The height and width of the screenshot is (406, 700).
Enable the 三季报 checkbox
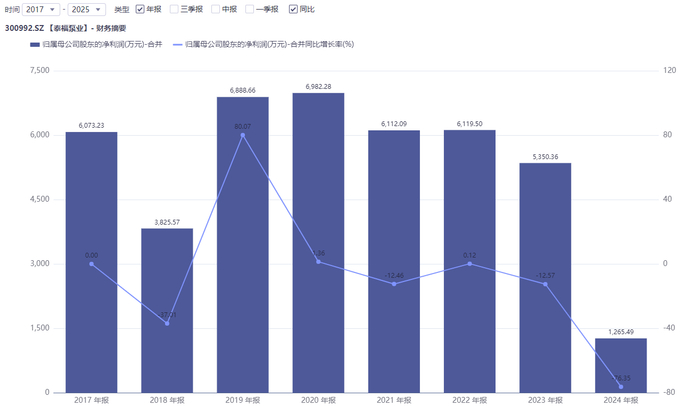174,9
